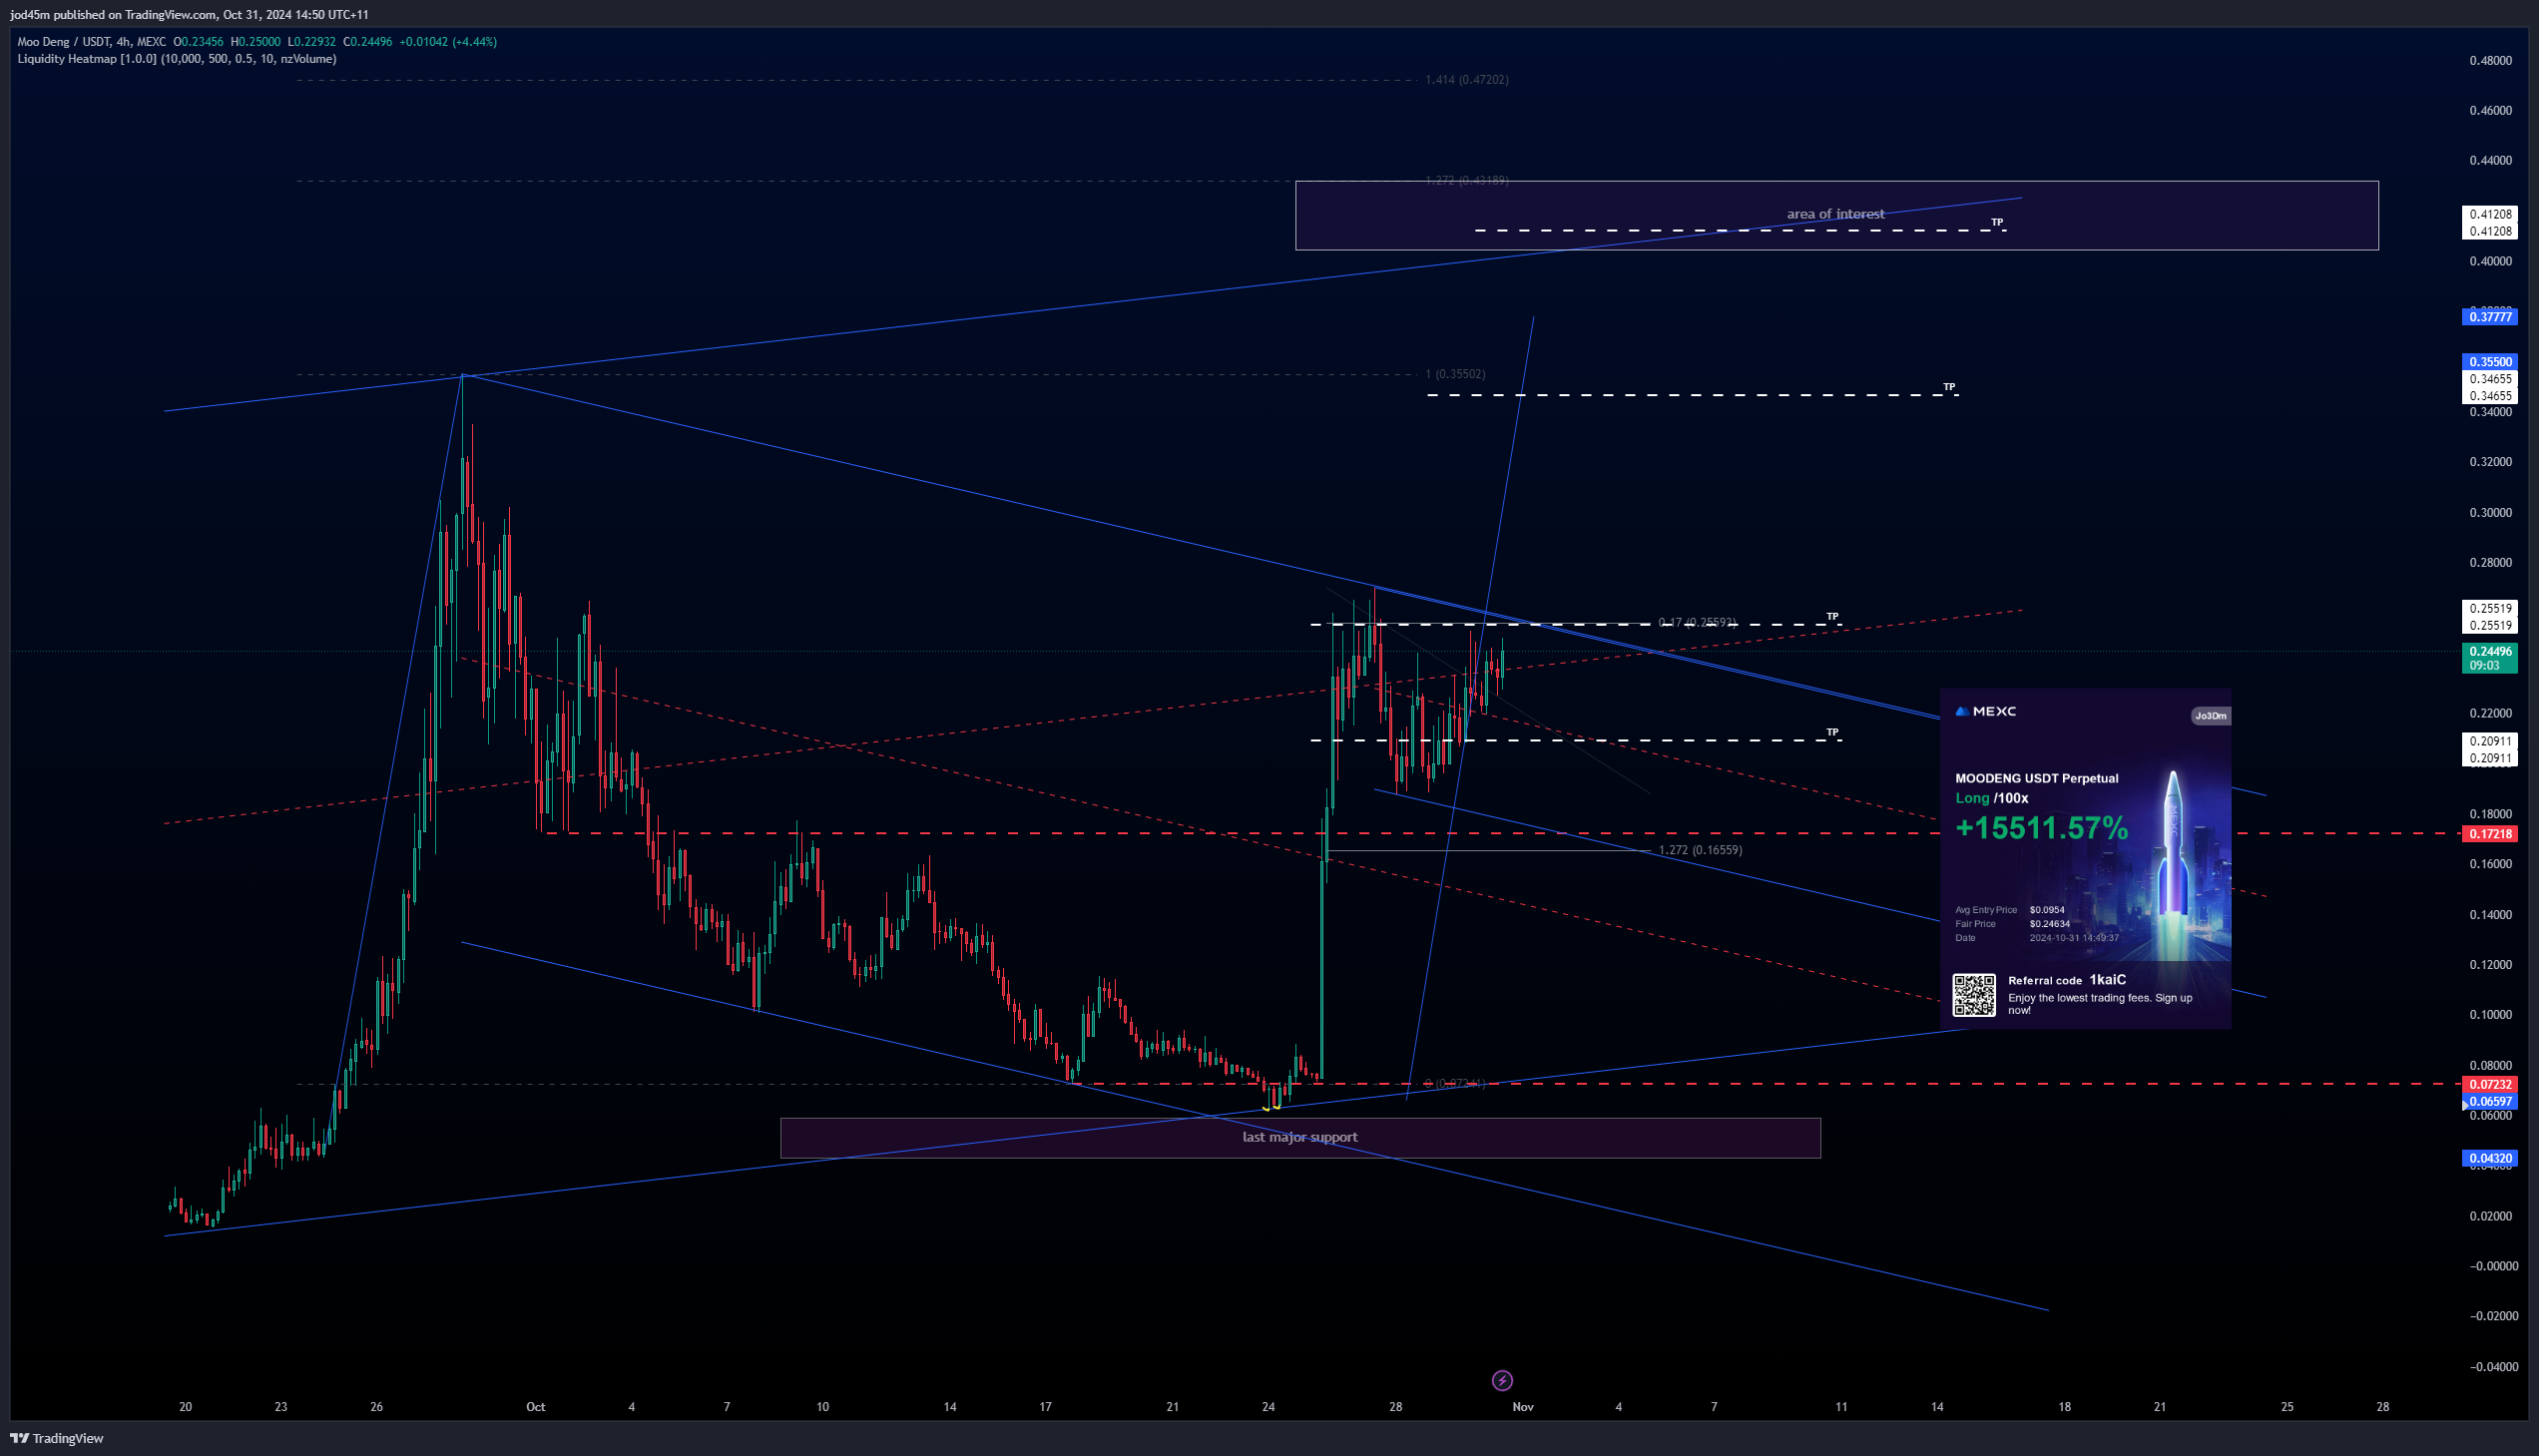Select the 'area of interest' label
The image size is (2539, 1456).
coord(1835,214)
